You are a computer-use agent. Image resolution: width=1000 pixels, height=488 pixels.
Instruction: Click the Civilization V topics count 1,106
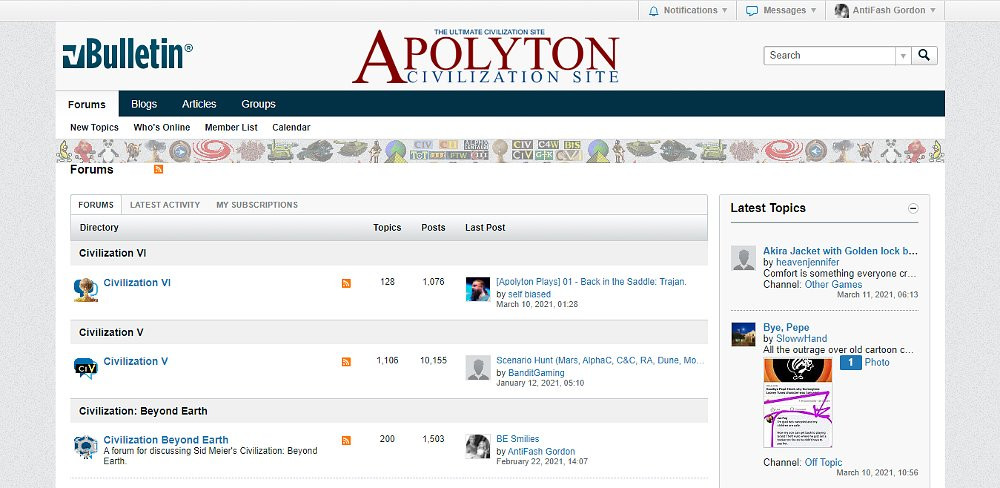387,360
